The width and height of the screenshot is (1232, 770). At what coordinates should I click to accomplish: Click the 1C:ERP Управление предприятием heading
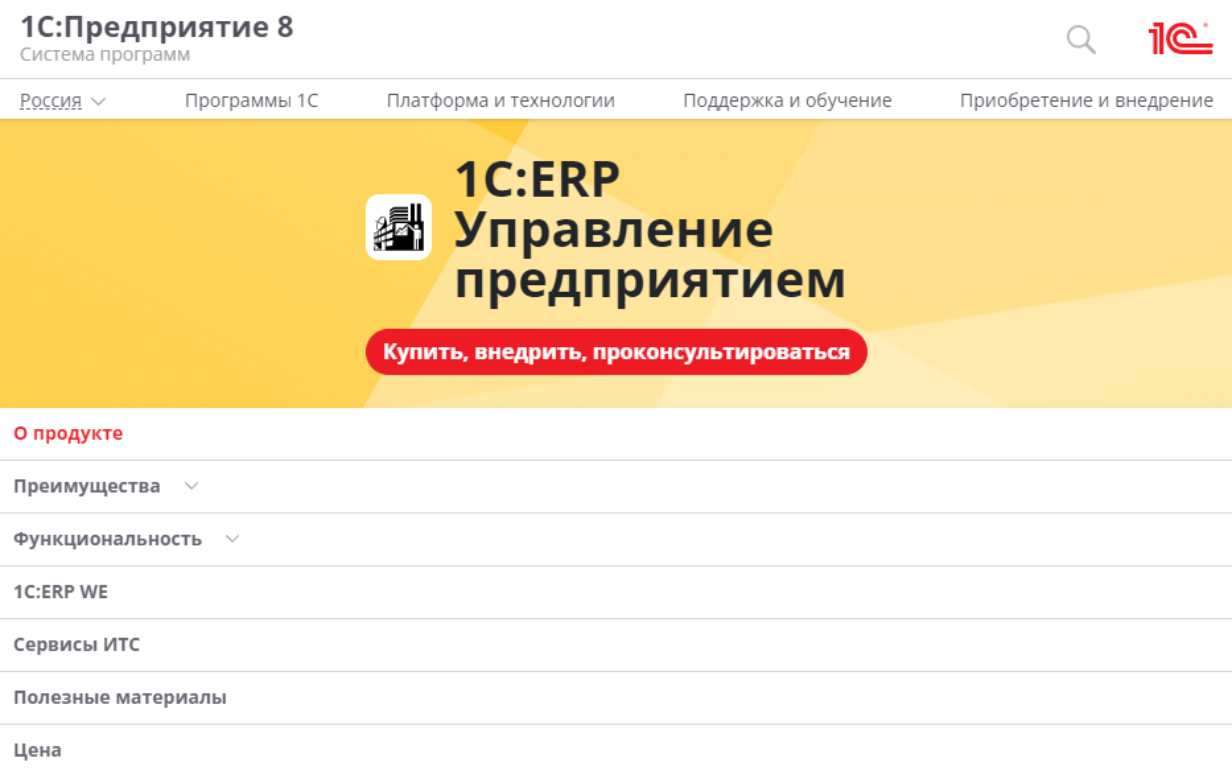pyautogui.click(x=650, y=230)
